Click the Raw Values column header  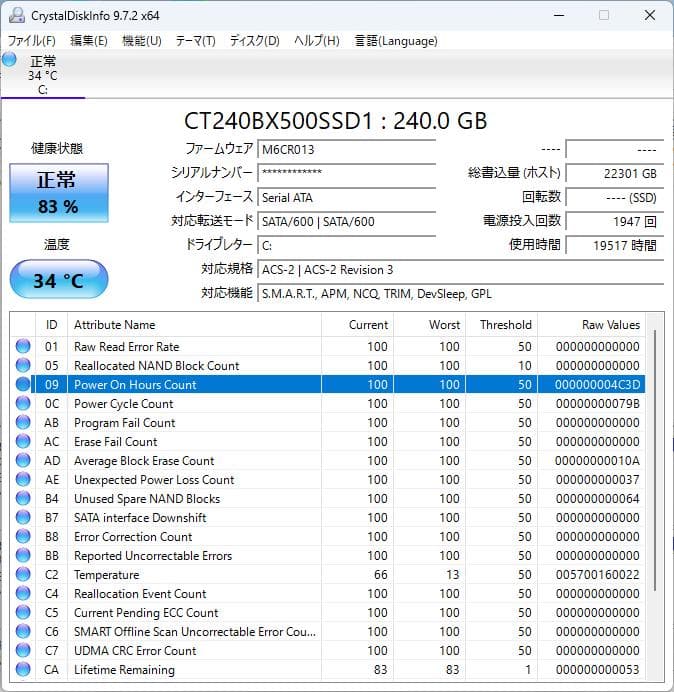(591, 325)
